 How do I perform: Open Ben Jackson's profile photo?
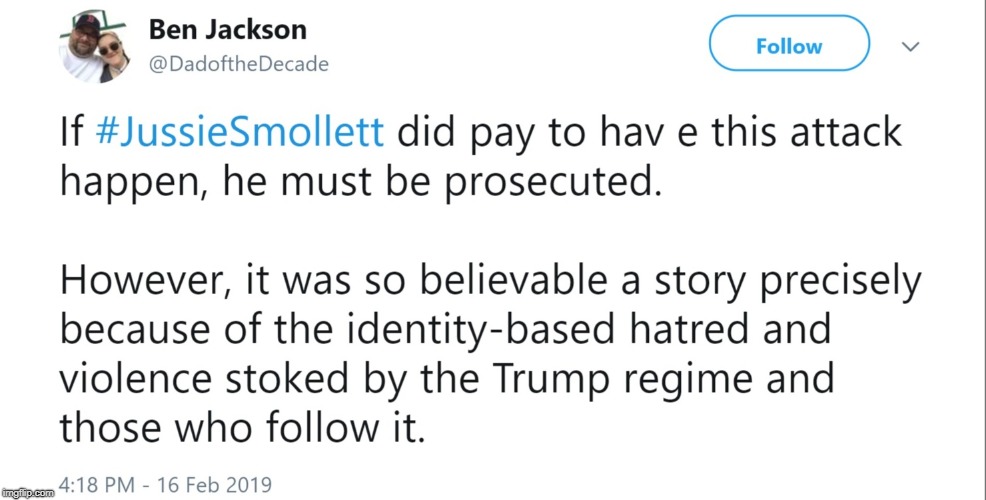(98, 47)
